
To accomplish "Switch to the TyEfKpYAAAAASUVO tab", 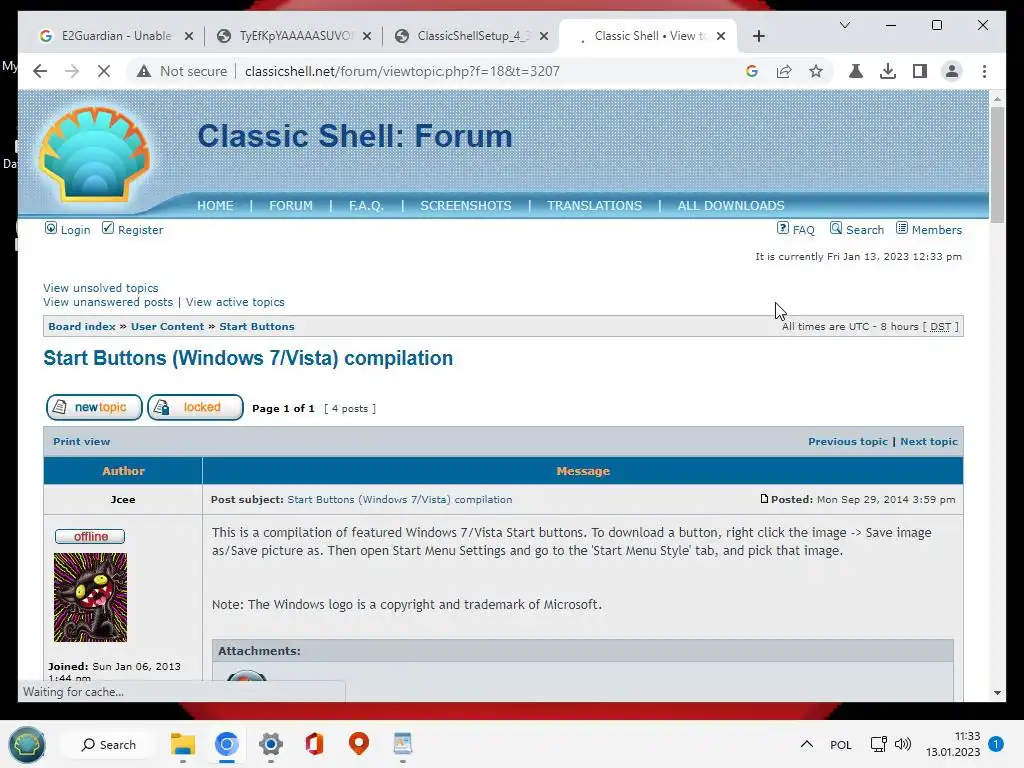I will pyautogui.click(x=294, y=36).
